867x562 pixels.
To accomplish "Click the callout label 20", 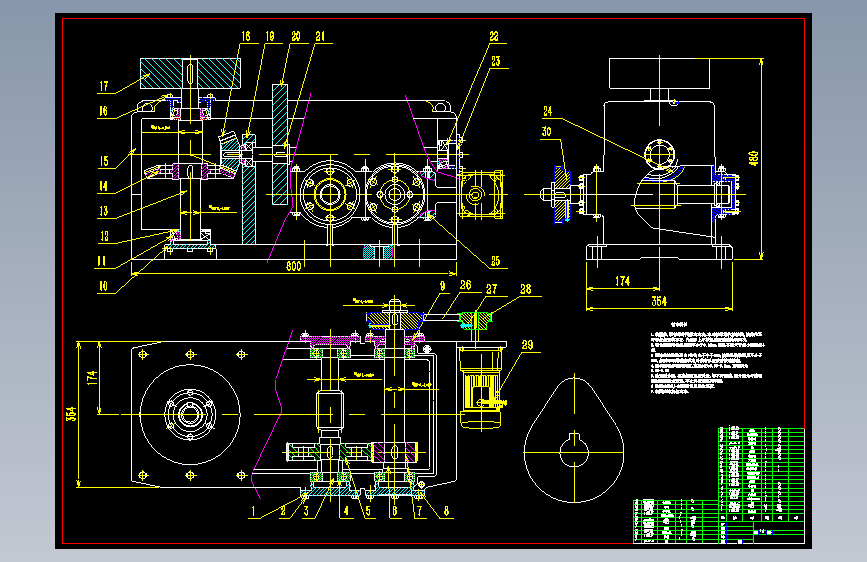I will (296, 37).
